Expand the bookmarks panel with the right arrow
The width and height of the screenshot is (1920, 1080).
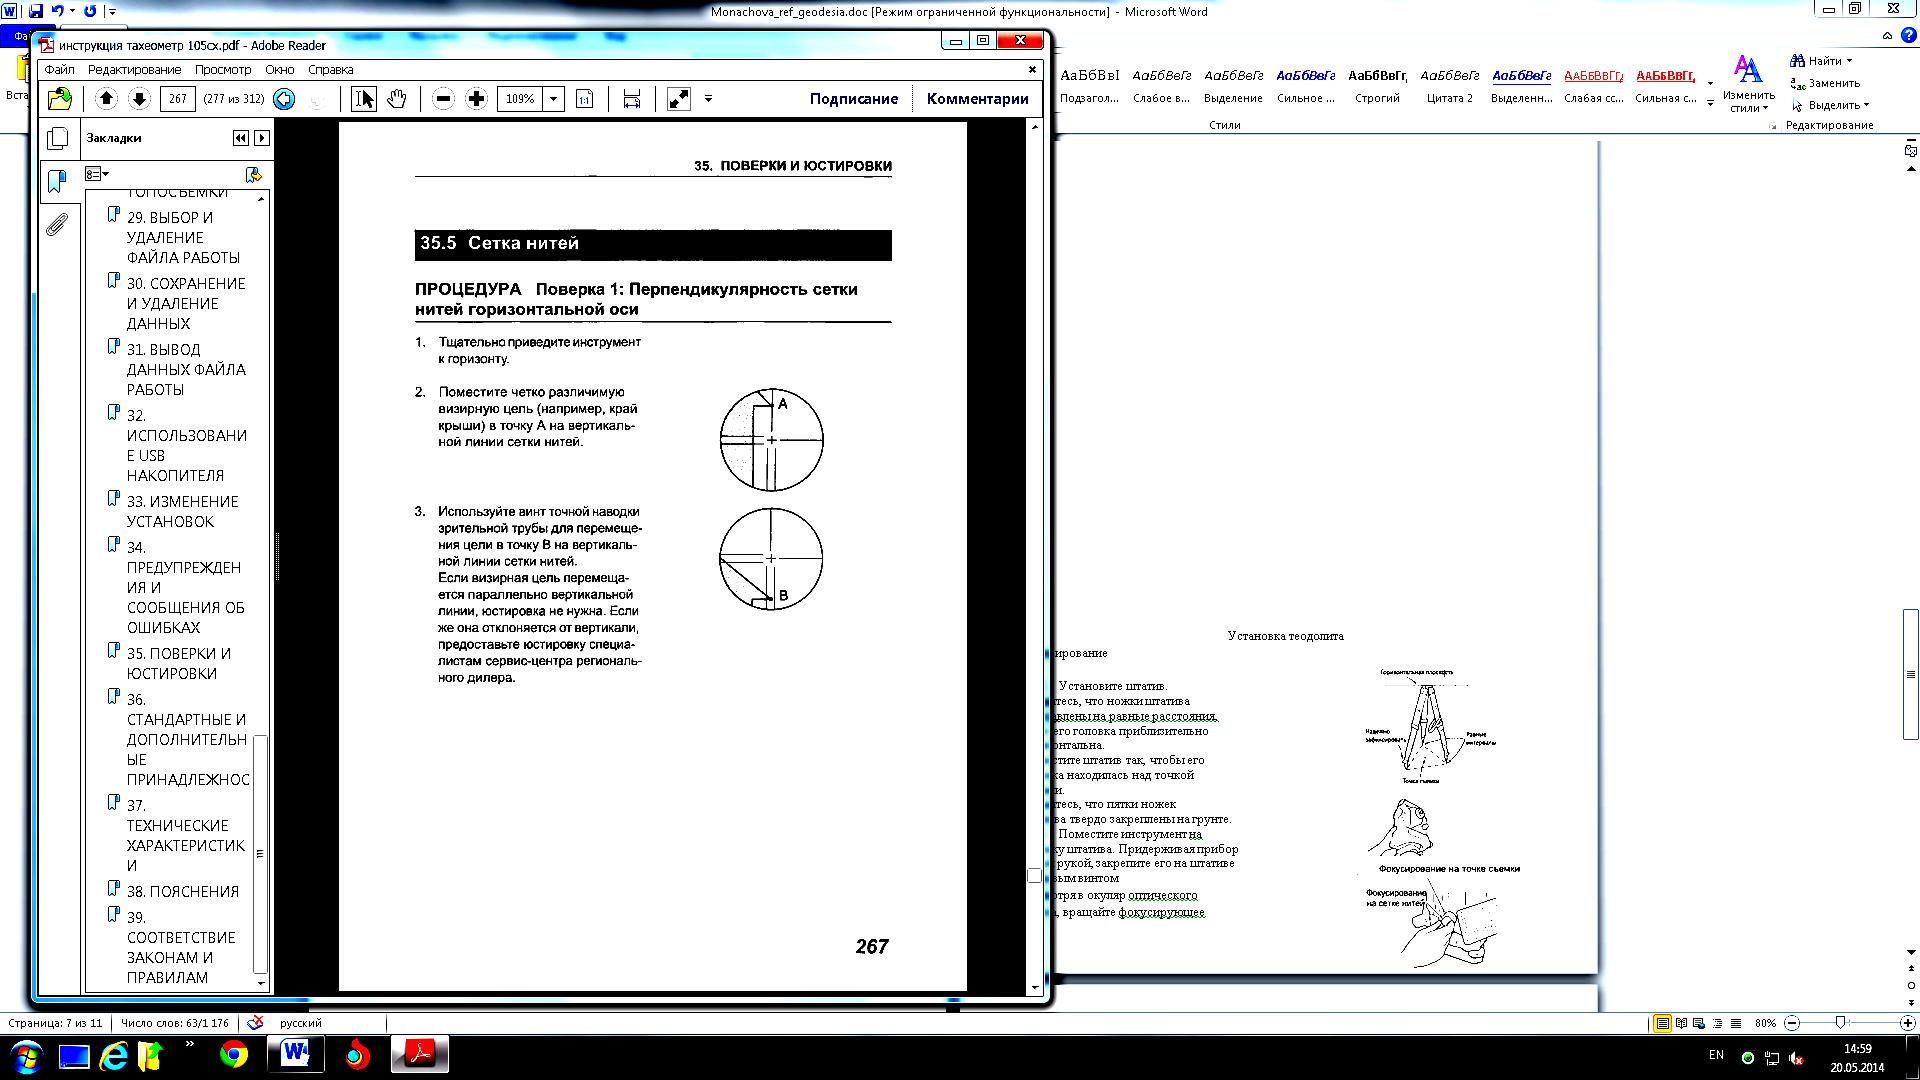[262, 138]
